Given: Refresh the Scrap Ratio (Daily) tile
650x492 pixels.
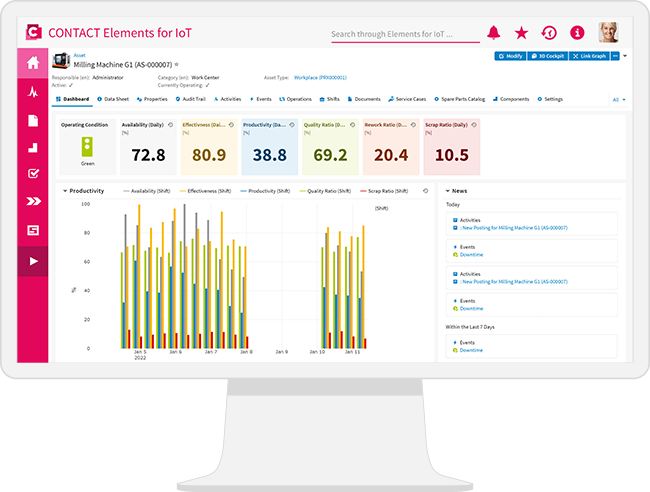Looking at the screenshot, I should click(474, 125).
